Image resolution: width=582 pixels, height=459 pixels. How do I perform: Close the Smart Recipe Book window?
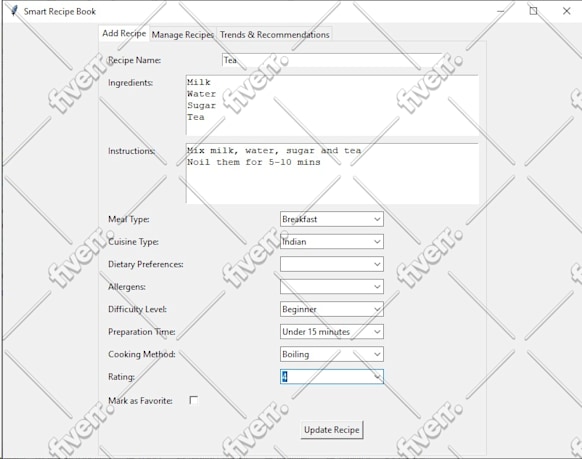(x=566, y=11)
